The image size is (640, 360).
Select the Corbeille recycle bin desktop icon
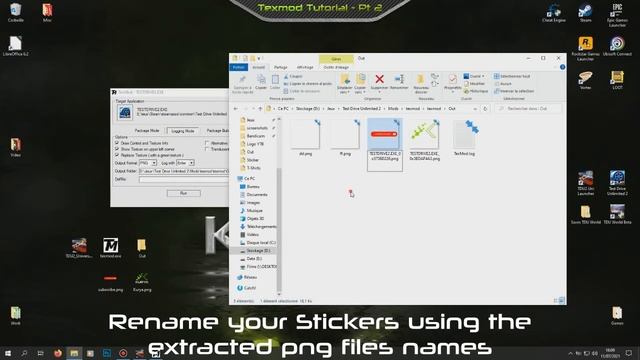[16, 13]
